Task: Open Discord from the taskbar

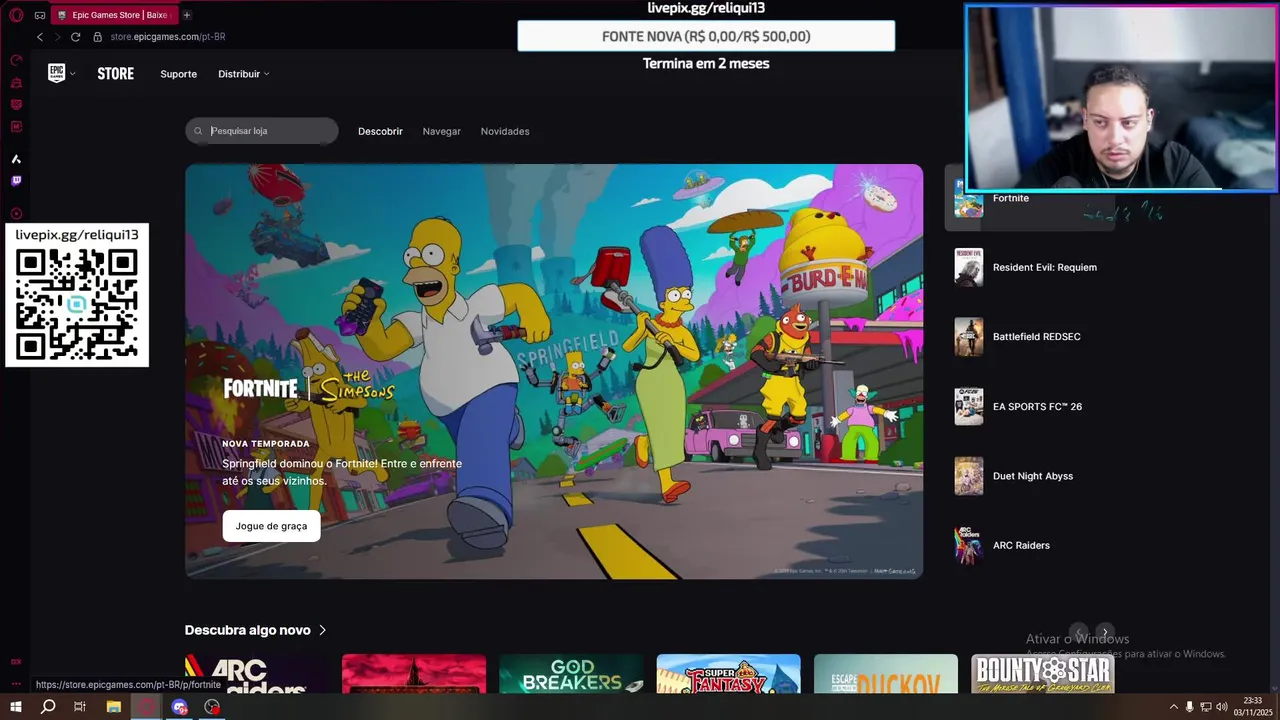Action: coord(180,707)
